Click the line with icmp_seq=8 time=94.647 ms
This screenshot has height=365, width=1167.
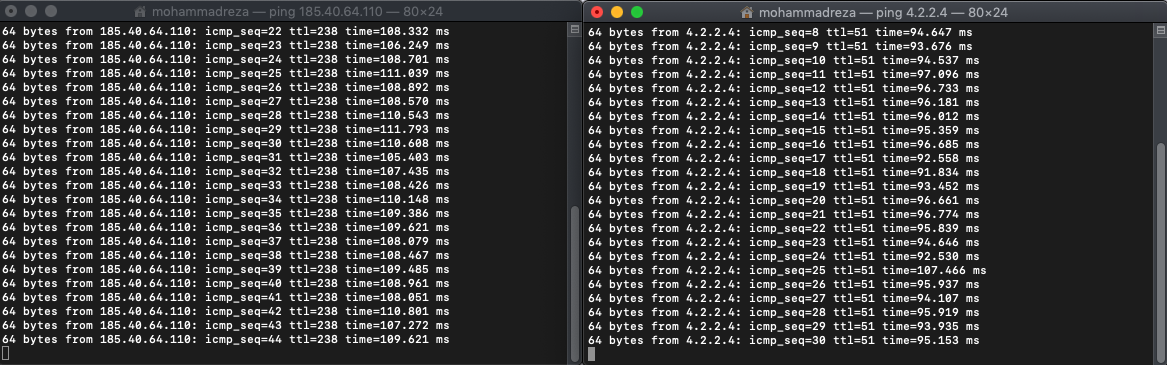780,33
